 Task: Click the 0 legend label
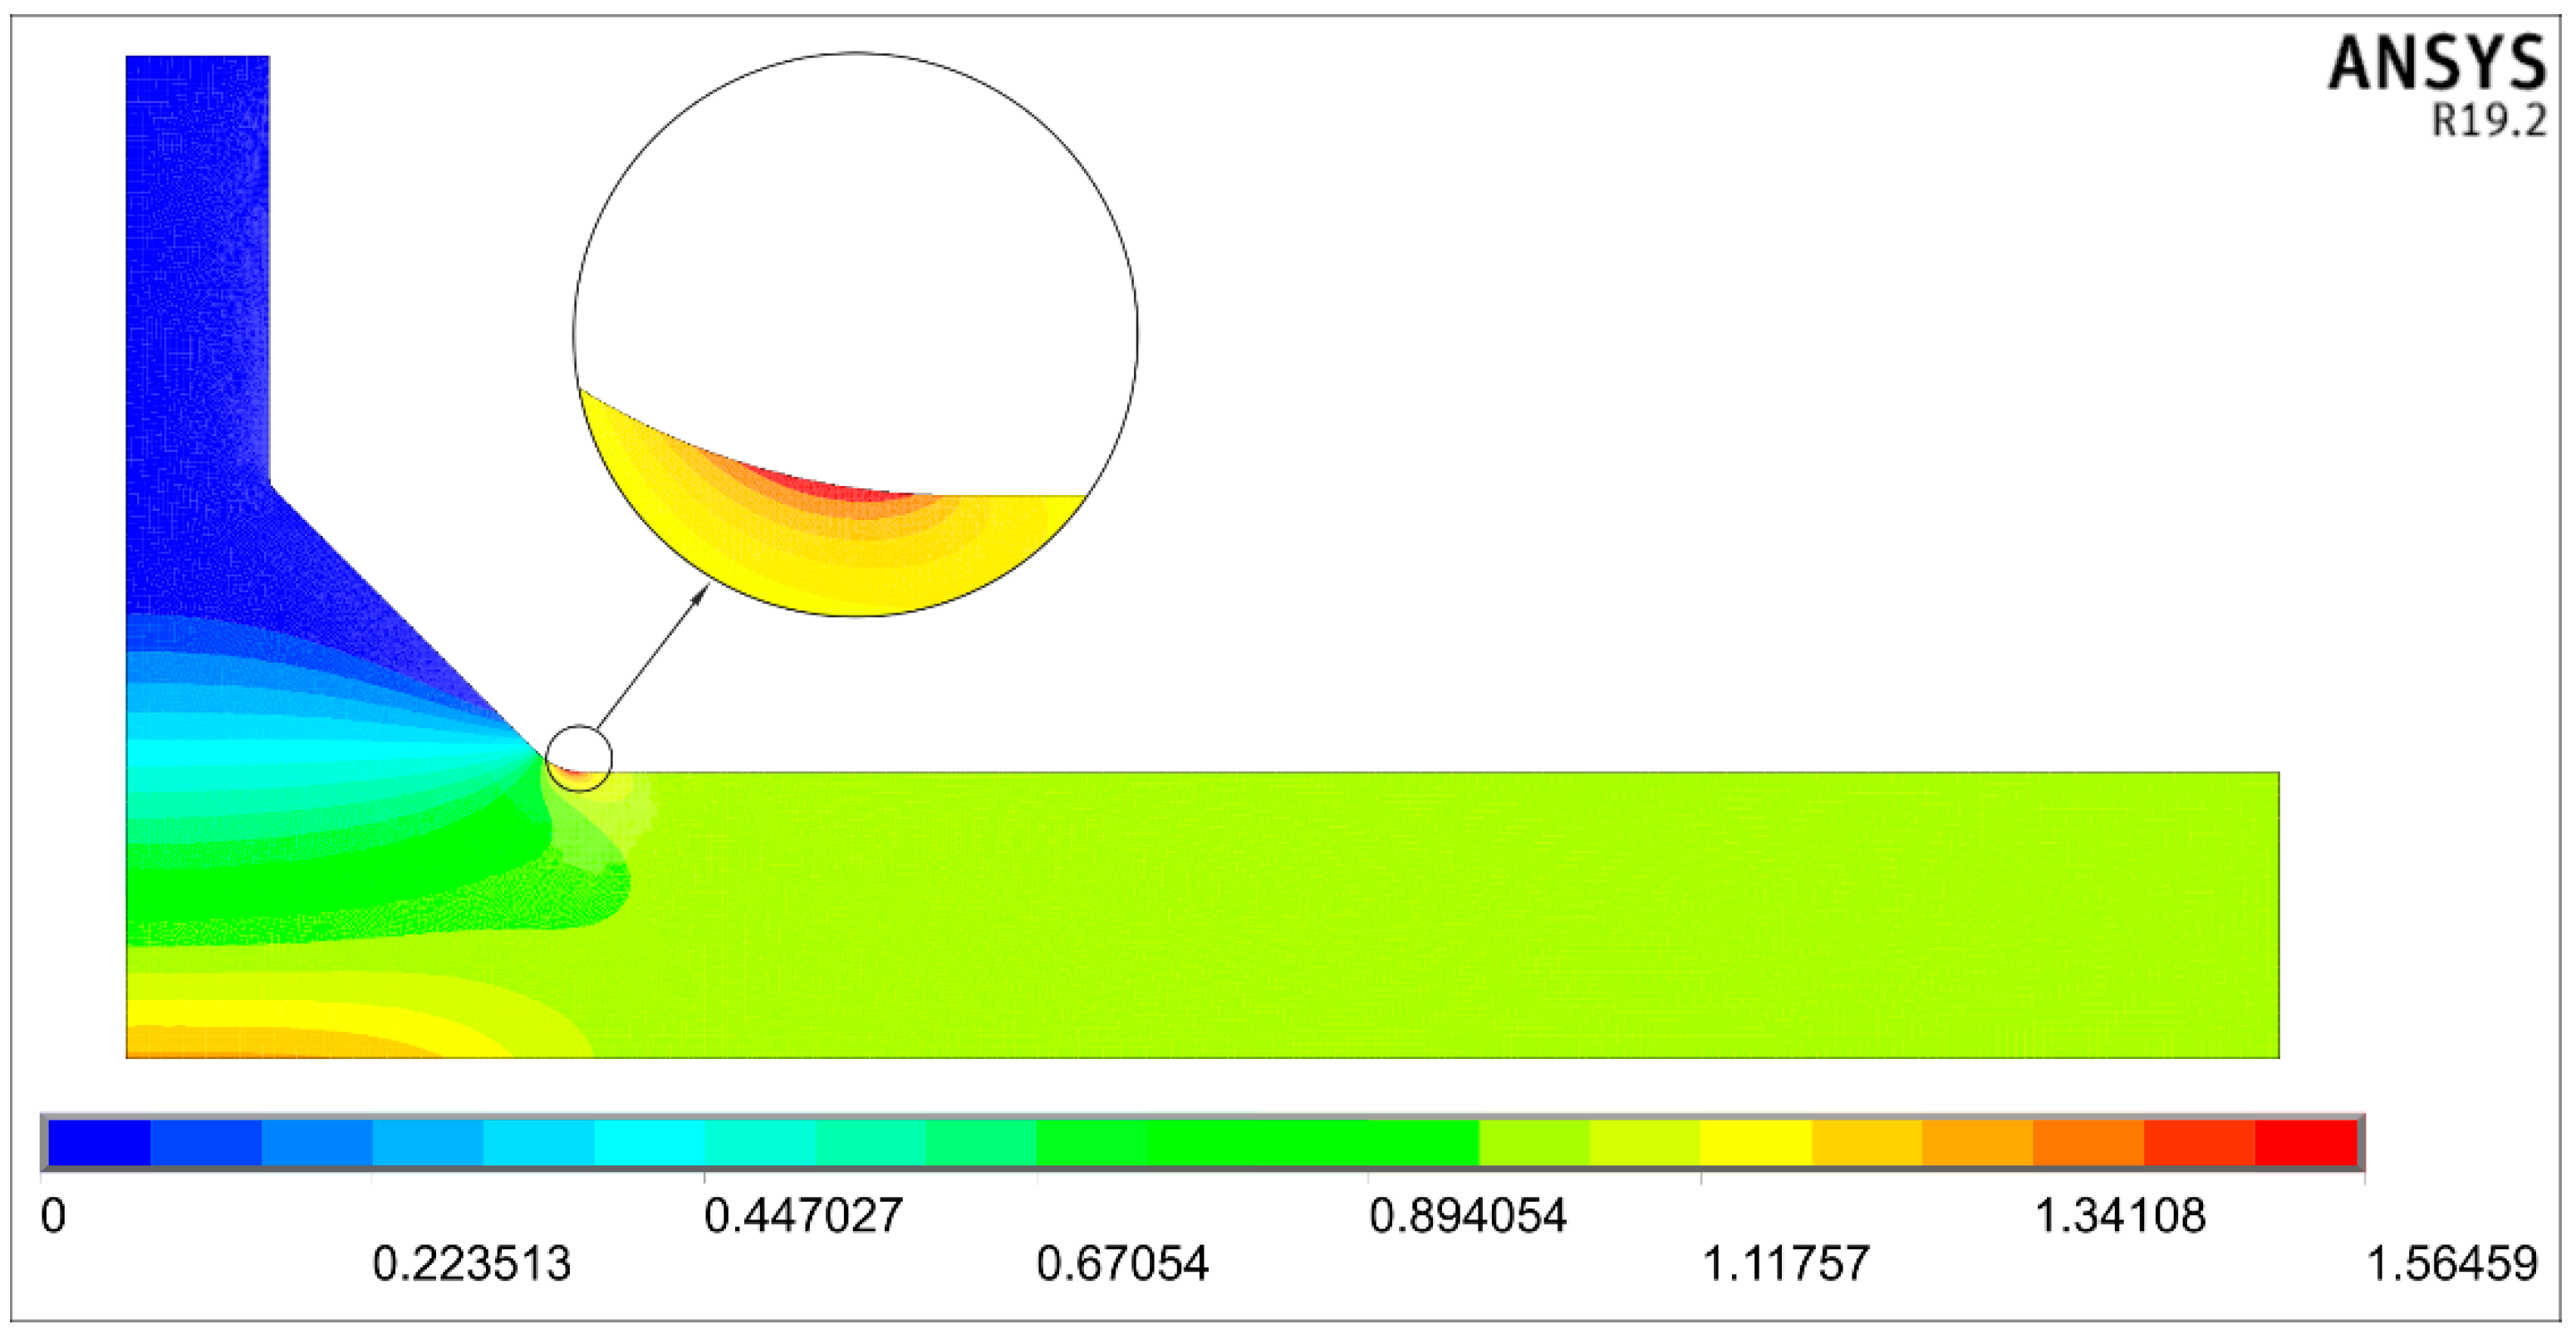click(53, 1215)
